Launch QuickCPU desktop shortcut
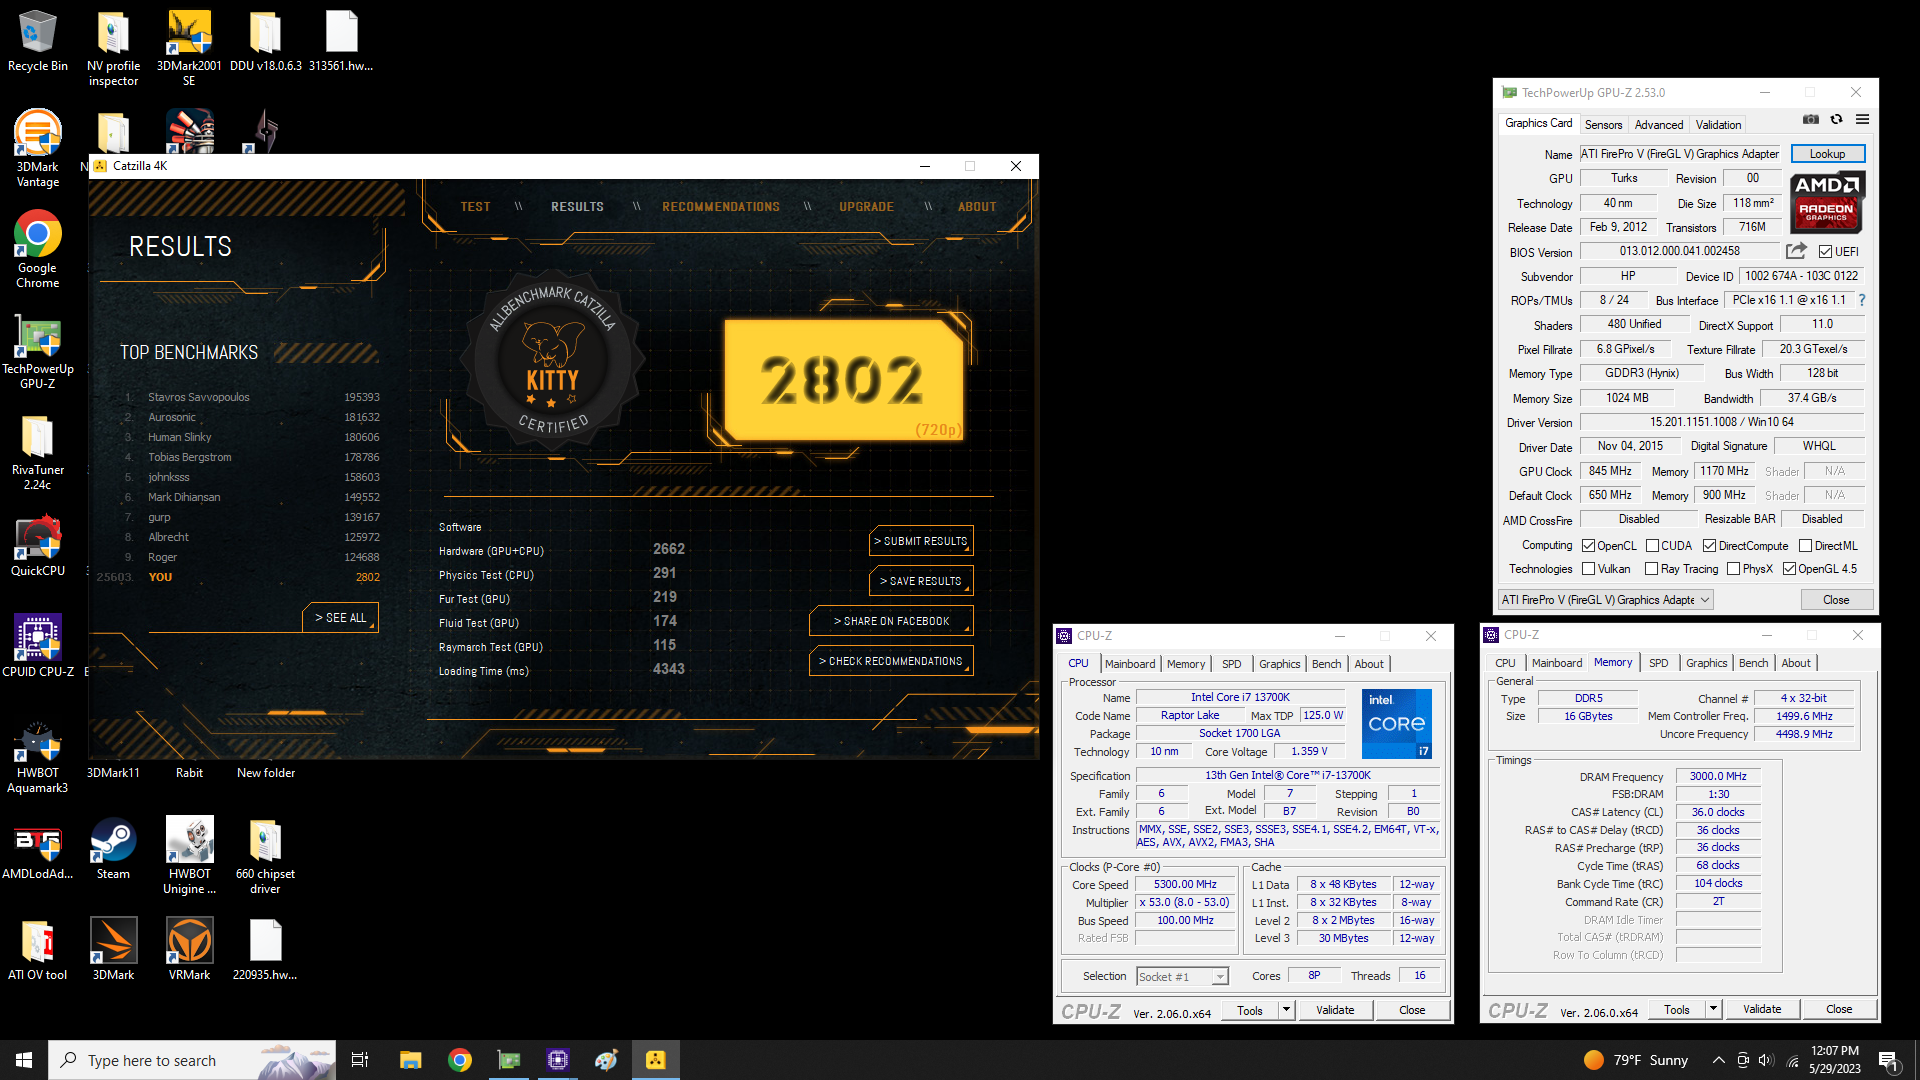Screen dimensions: 1920x1080 [37, 547]
